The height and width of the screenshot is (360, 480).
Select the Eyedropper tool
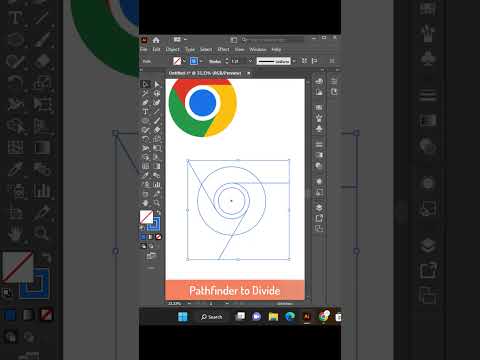point(146,175)
